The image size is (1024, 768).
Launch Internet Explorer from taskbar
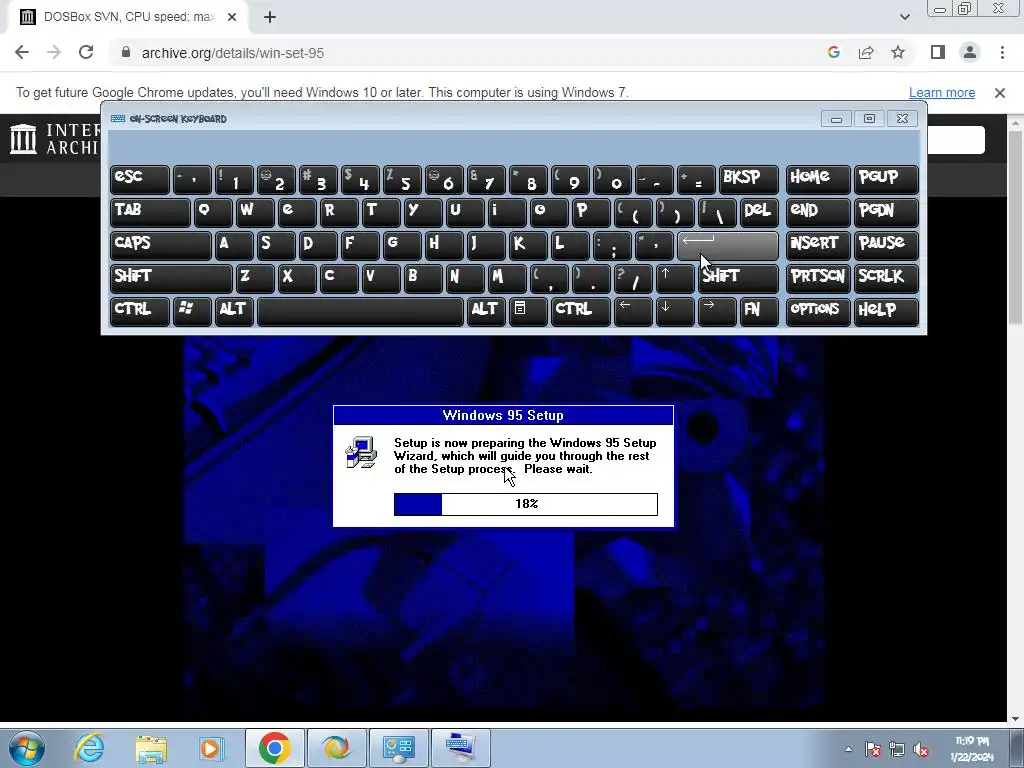point(89,748)
